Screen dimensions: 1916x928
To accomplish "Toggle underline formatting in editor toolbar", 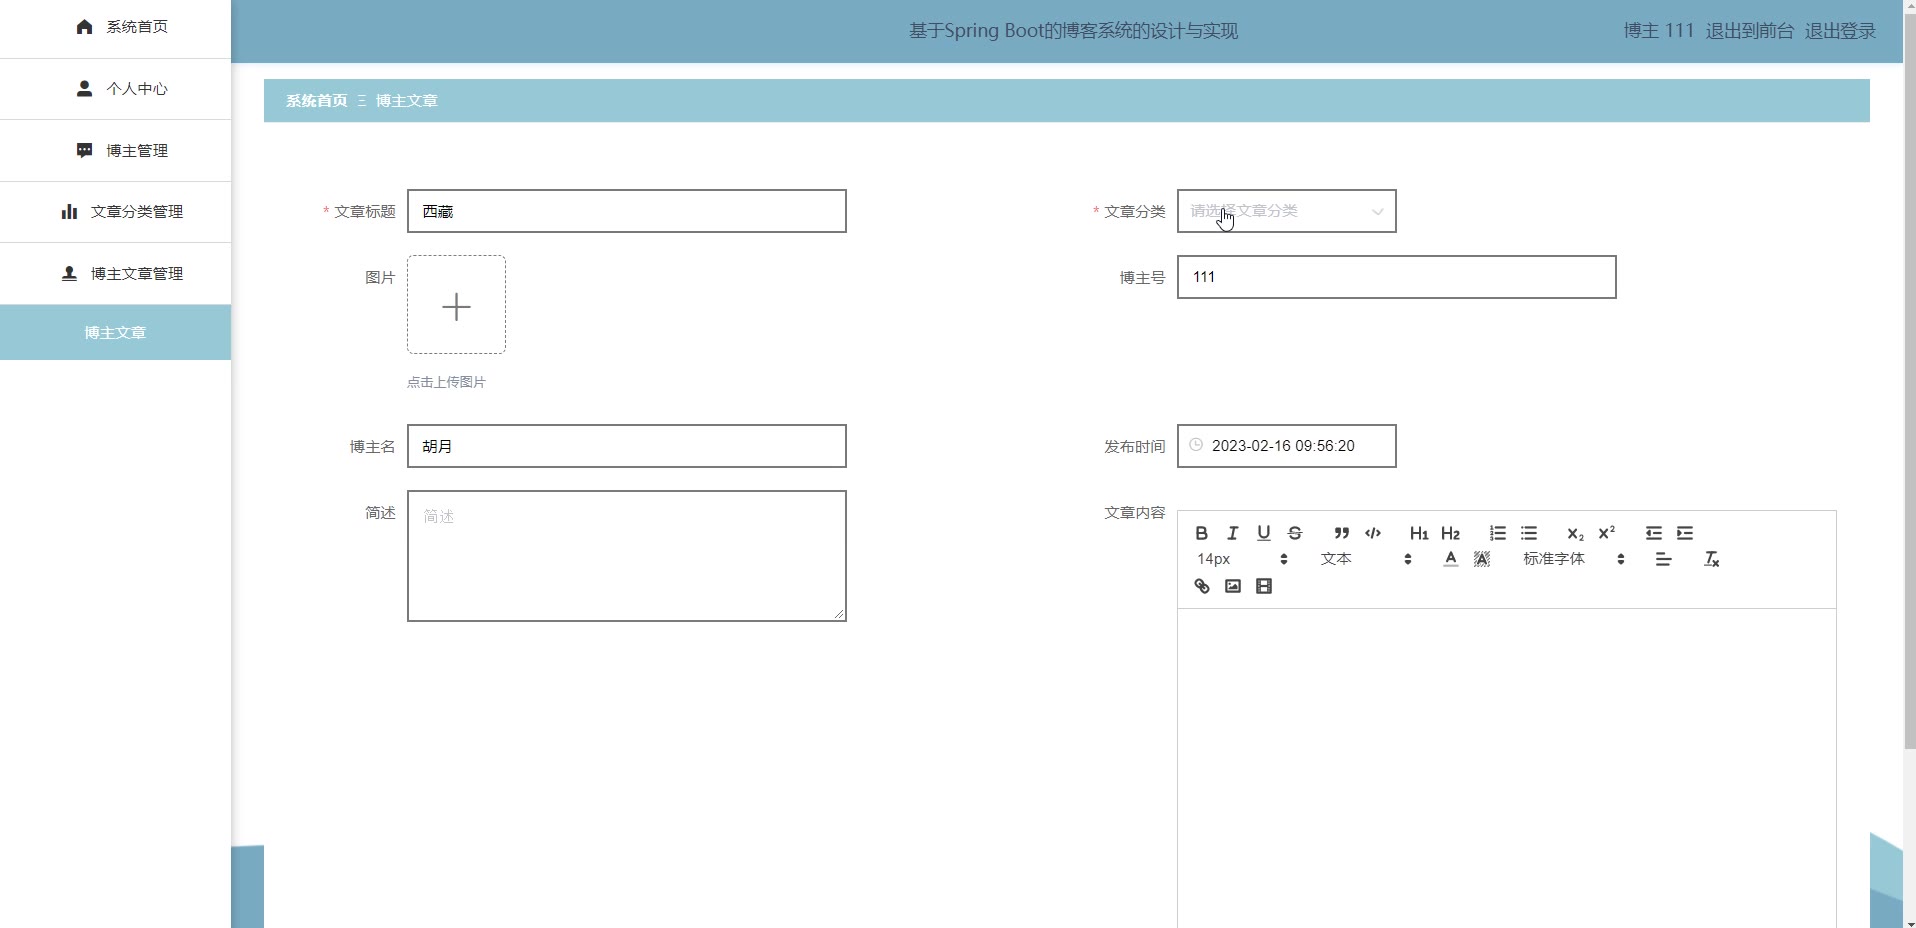I will click(x=1263, y=533).
